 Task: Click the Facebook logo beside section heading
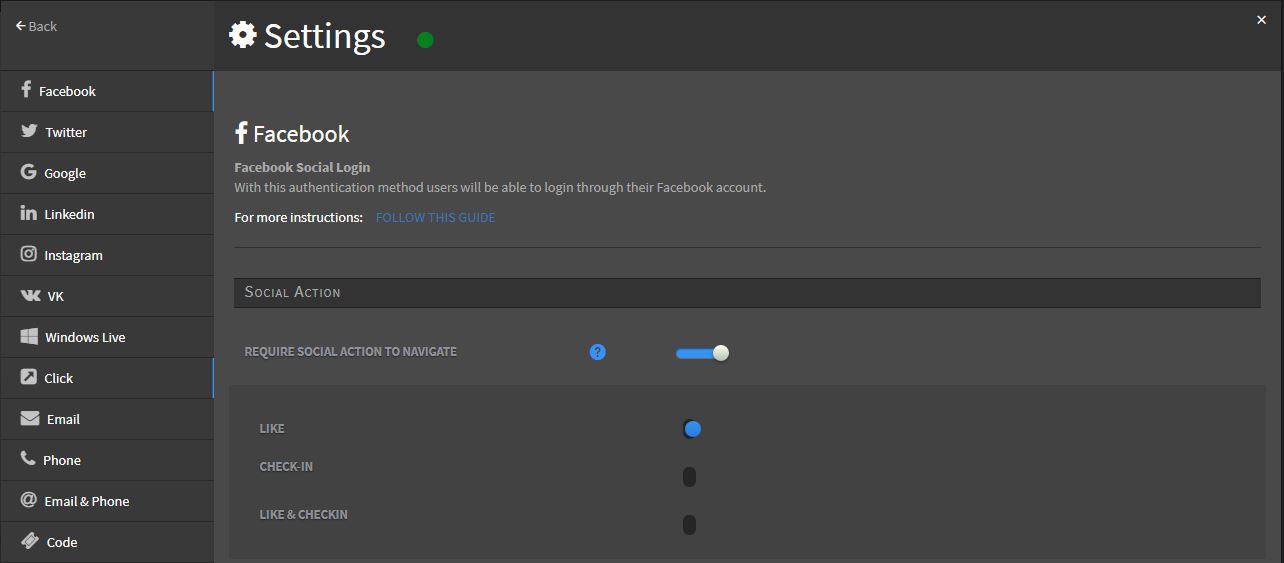pos(241,133)
